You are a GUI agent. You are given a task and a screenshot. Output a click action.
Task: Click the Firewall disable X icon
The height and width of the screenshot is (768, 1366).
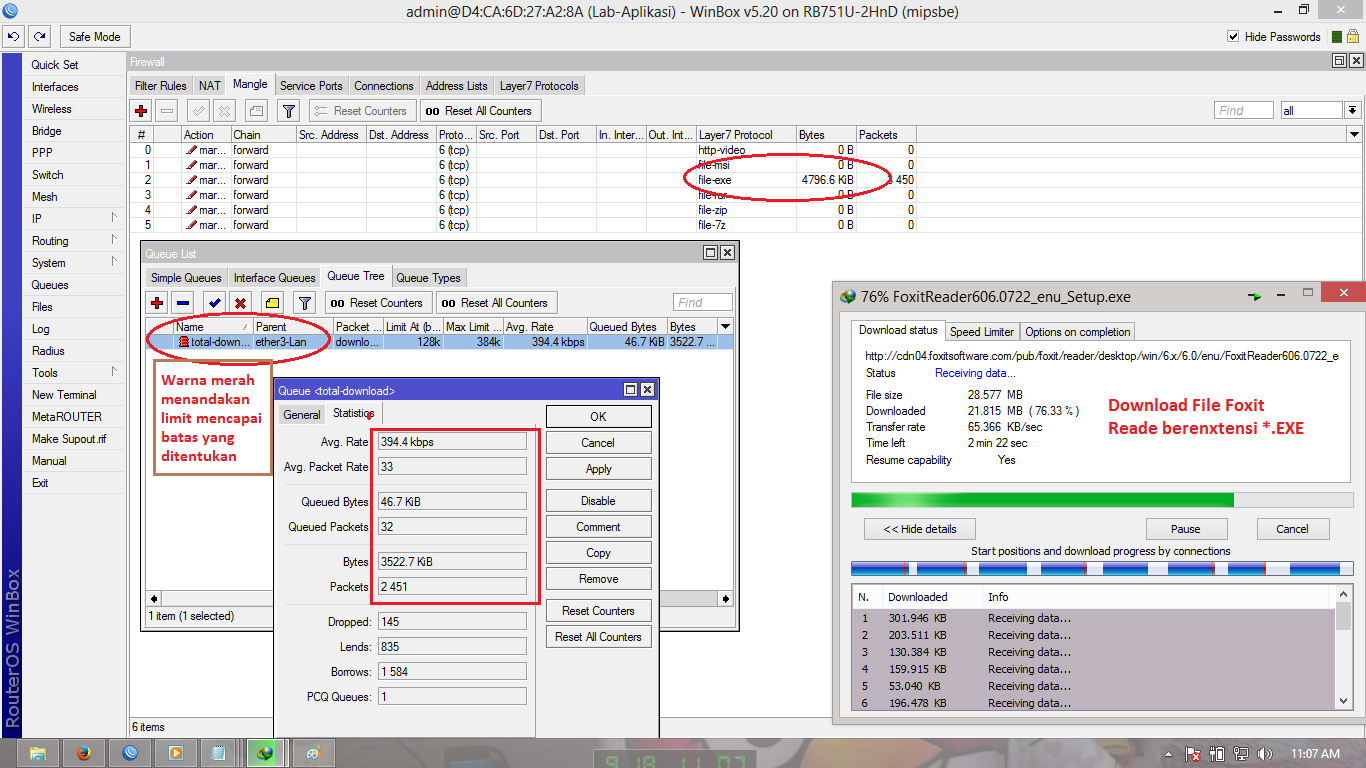pos(225,111)
